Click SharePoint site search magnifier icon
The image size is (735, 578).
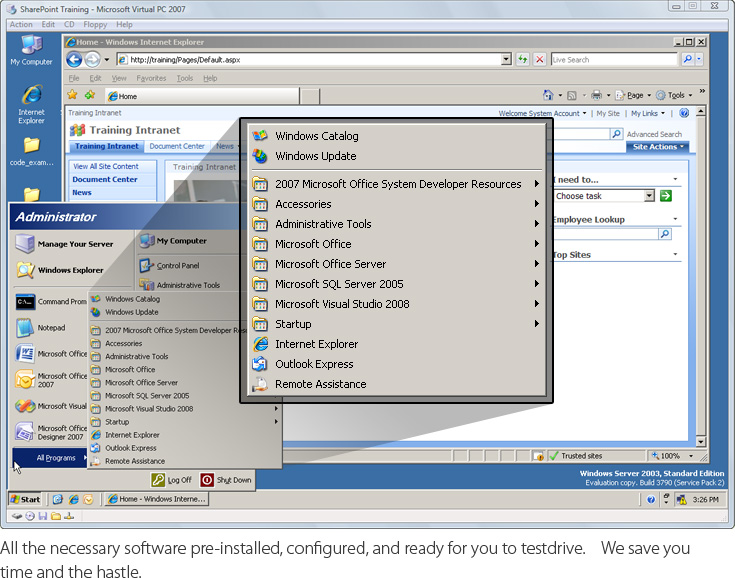(x=616, y=134)
